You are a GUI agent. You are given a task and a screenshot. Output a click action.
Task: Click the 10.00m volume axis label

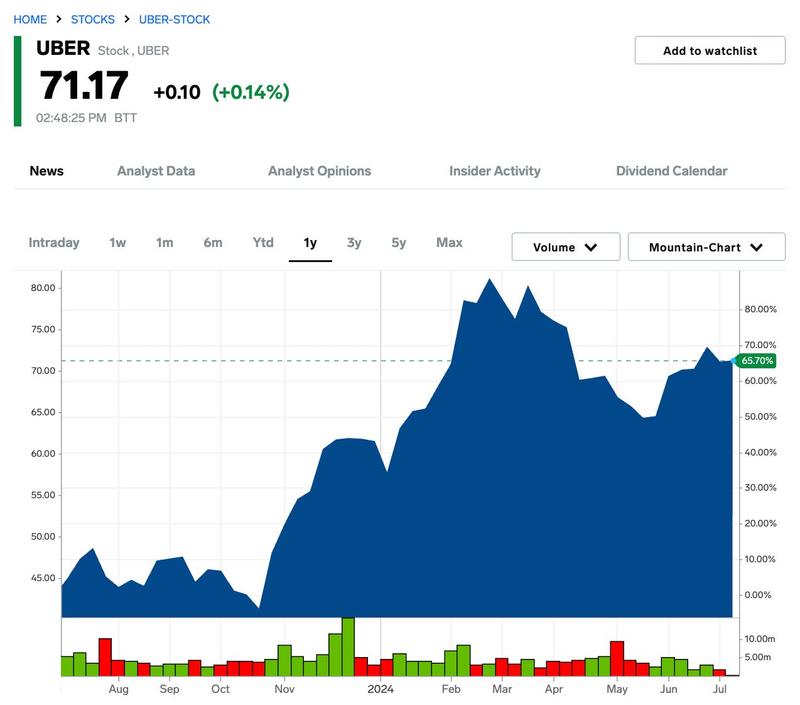pos(760,639)
